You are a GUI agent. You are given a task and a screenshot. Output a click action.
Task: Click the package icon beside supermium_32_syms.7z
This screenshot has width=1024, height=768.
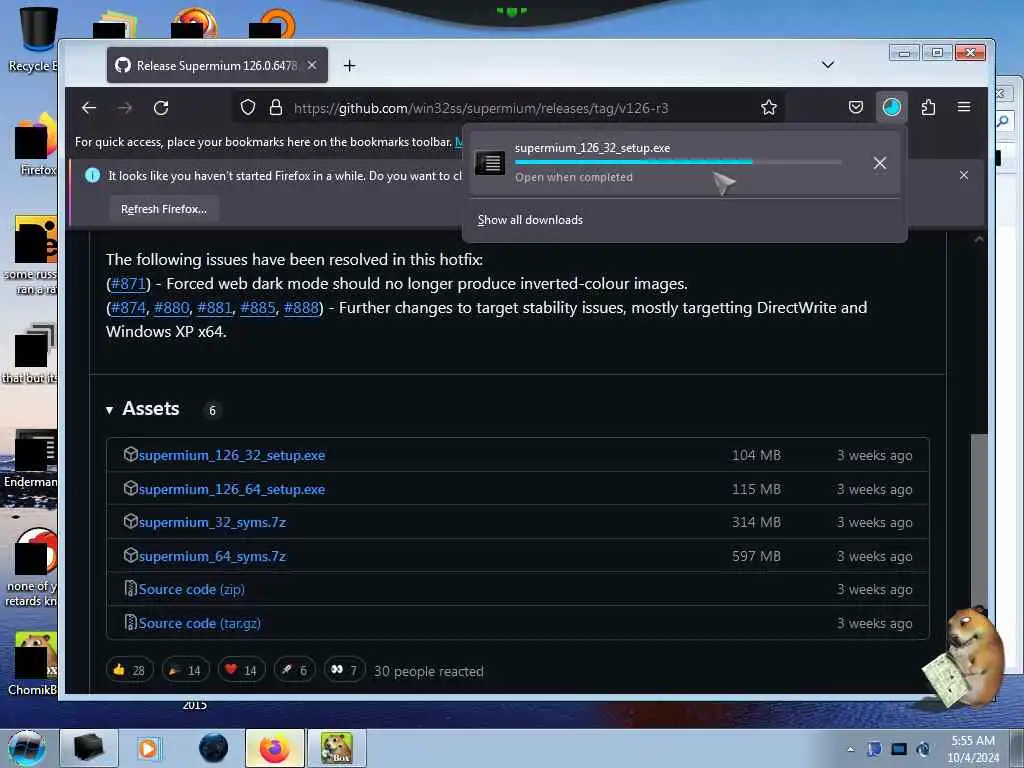[131, 521]
